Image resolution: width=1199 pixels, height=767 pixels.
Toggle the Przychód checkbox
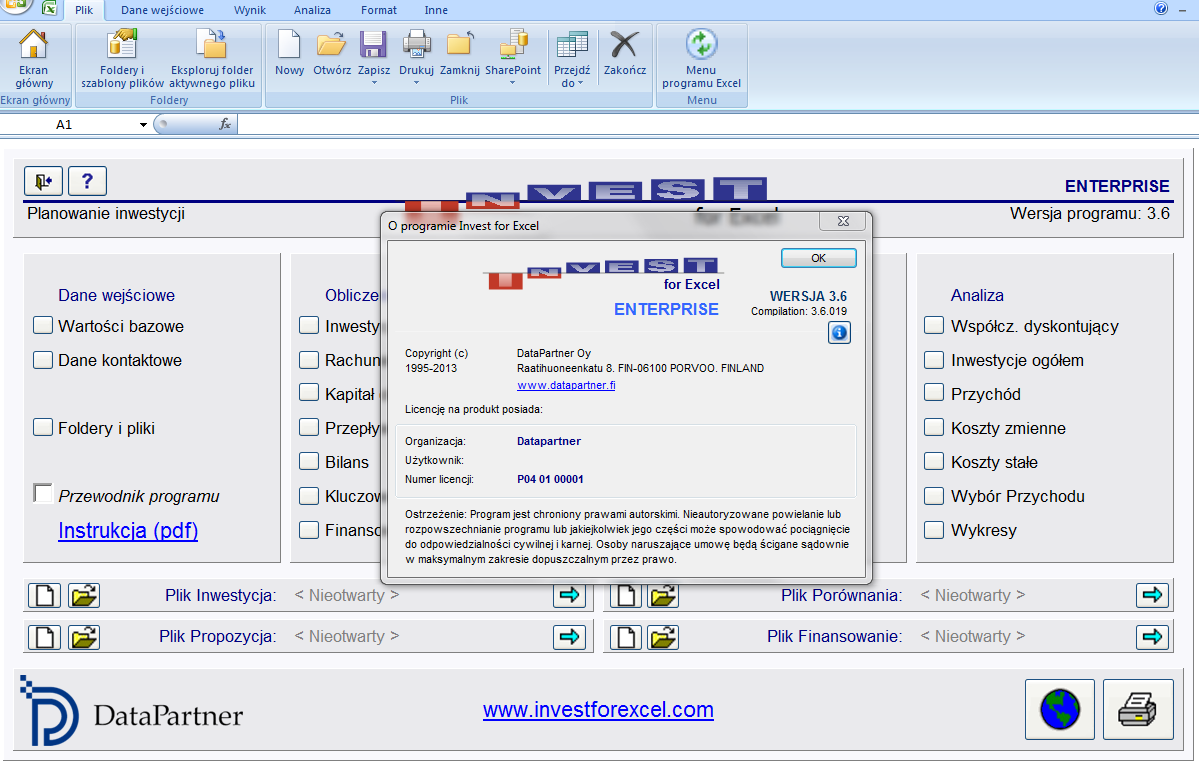coord(934,393)
